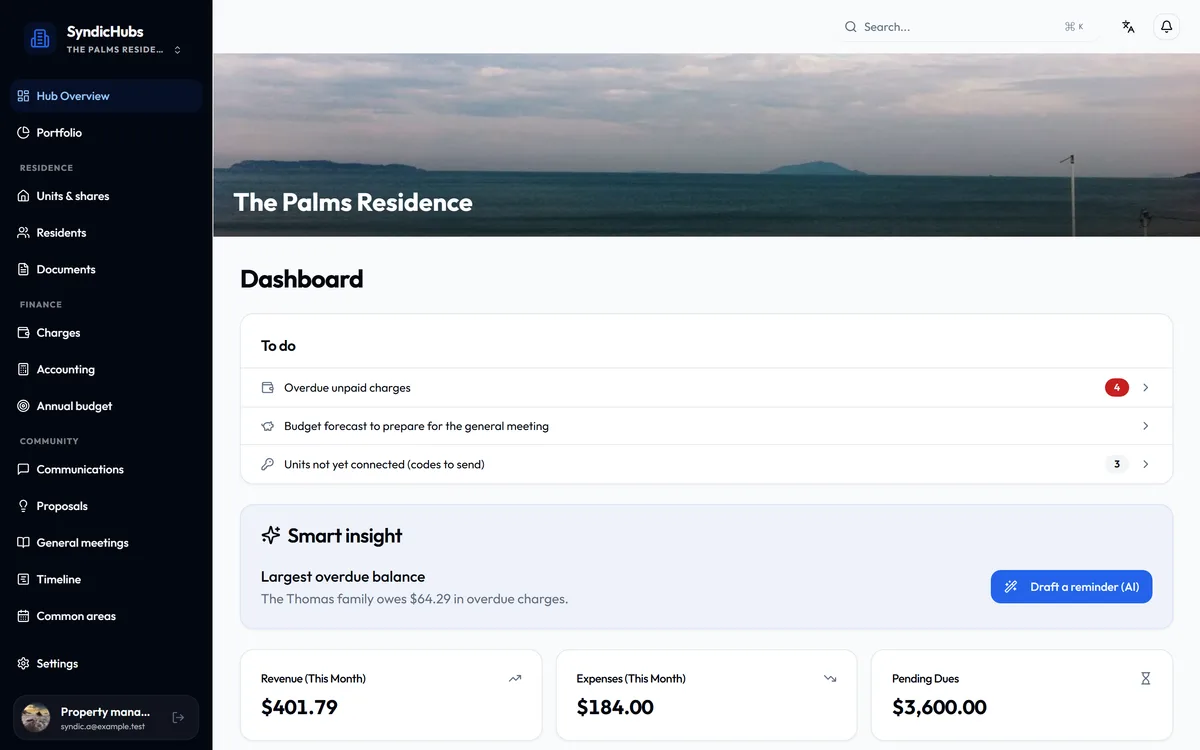Viewport: 1200px width, 750px height.
Task: Click the Units & shares house icon
Action: (23, 196)
